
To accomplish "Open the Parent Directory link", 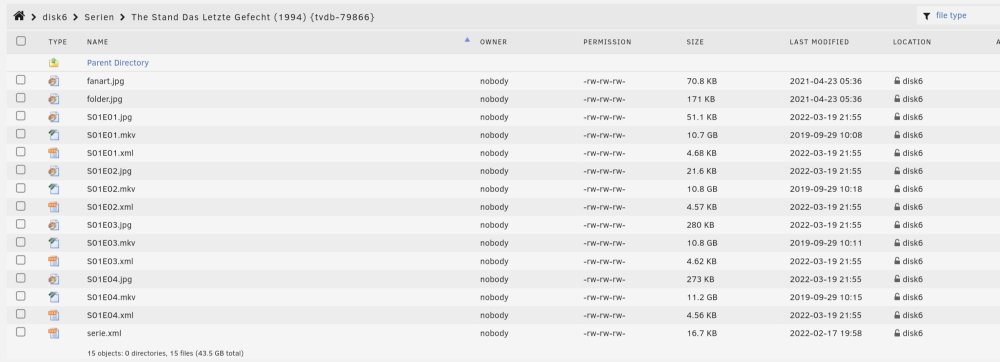I will [x=118, y=62].
